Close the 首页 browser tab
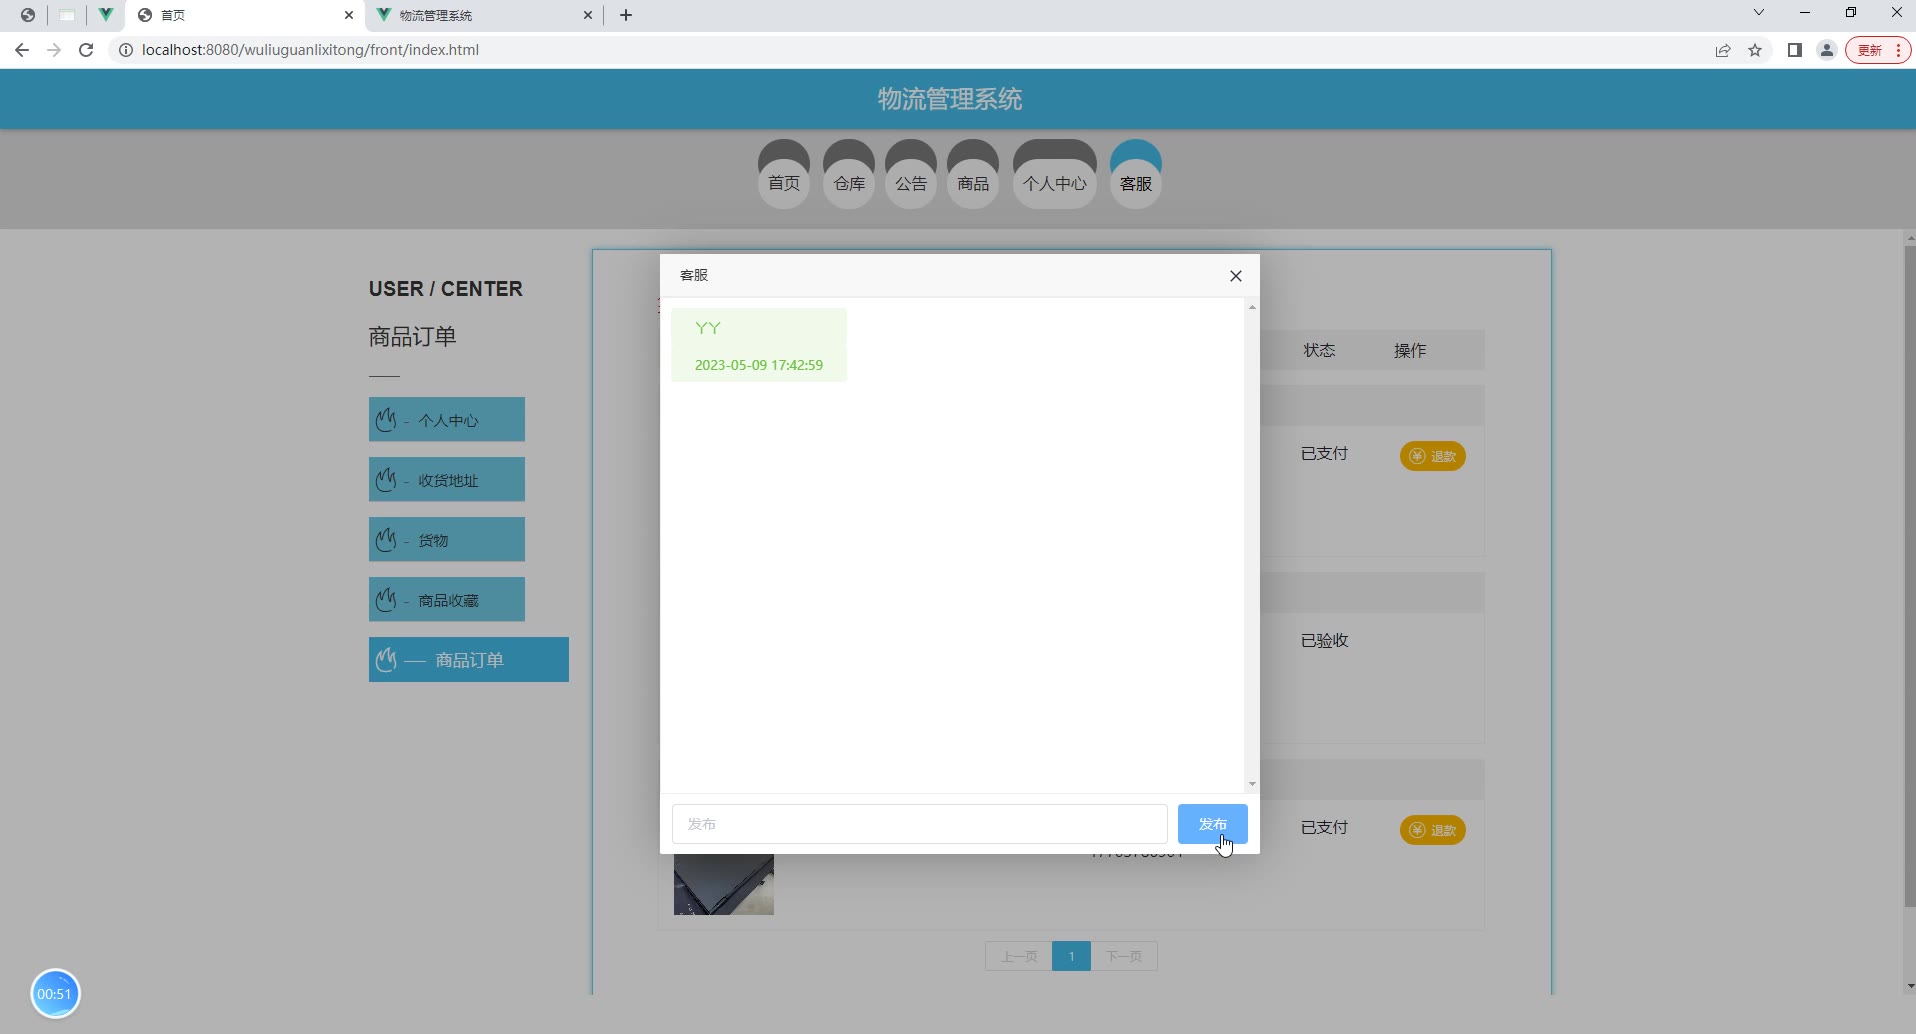 tap(349, 15)
